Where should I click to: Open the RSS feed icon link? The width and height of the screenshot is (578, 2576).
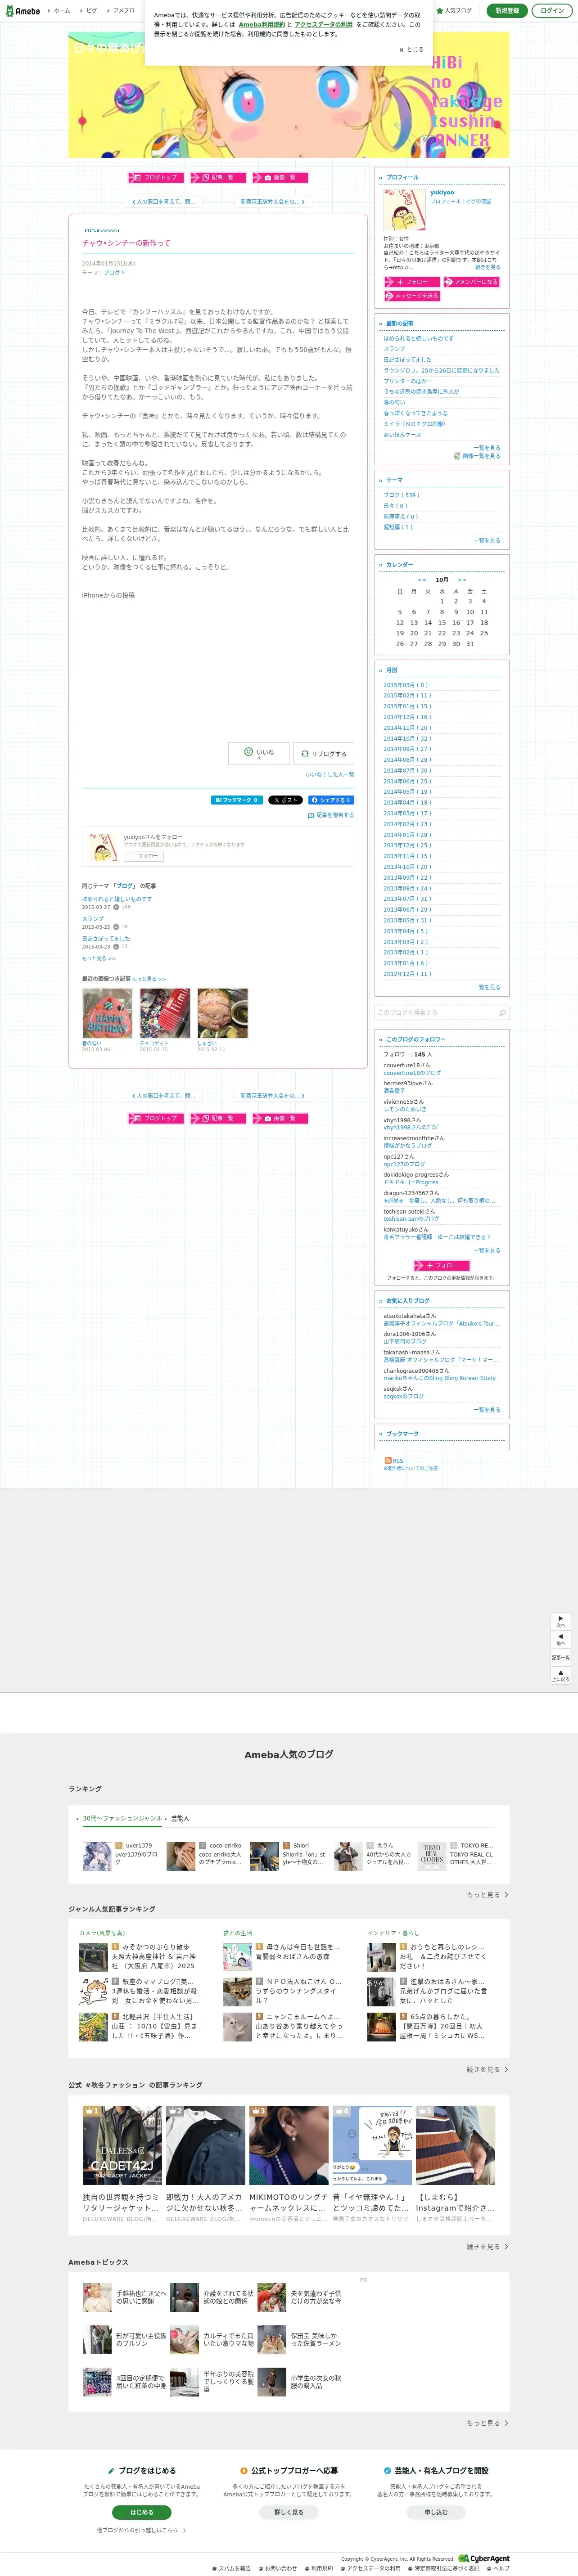pos(394,1460)
